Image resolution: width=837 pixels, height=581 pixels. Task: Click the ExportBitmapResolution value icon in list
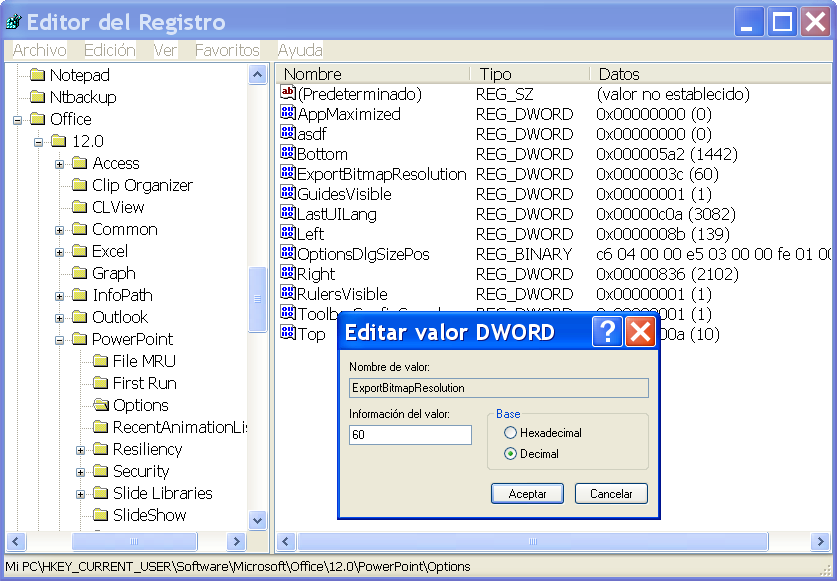click(x=288, y=172)
